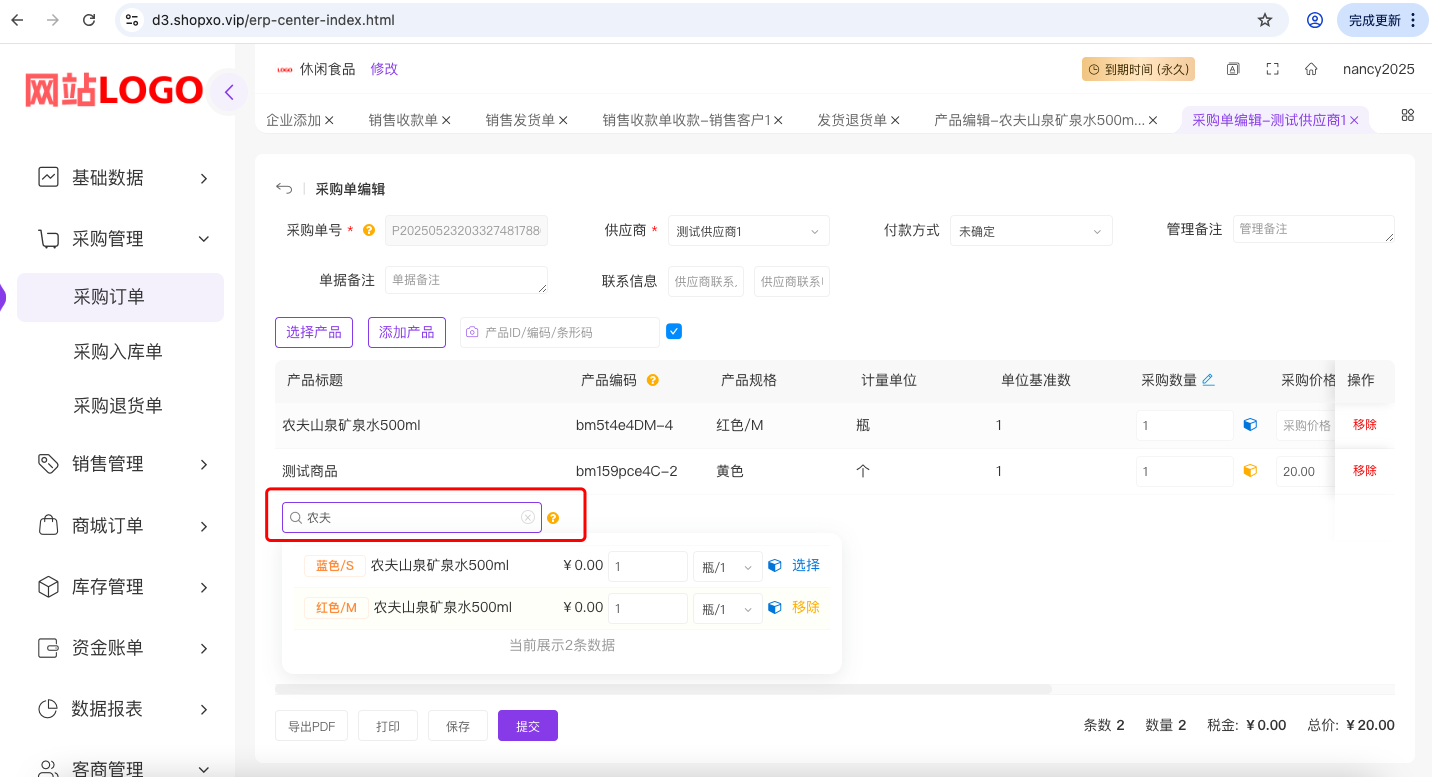This screenshot has height=777, width=1432.
Task: Open the 供应商 dropdown
Action: [749, 231]
